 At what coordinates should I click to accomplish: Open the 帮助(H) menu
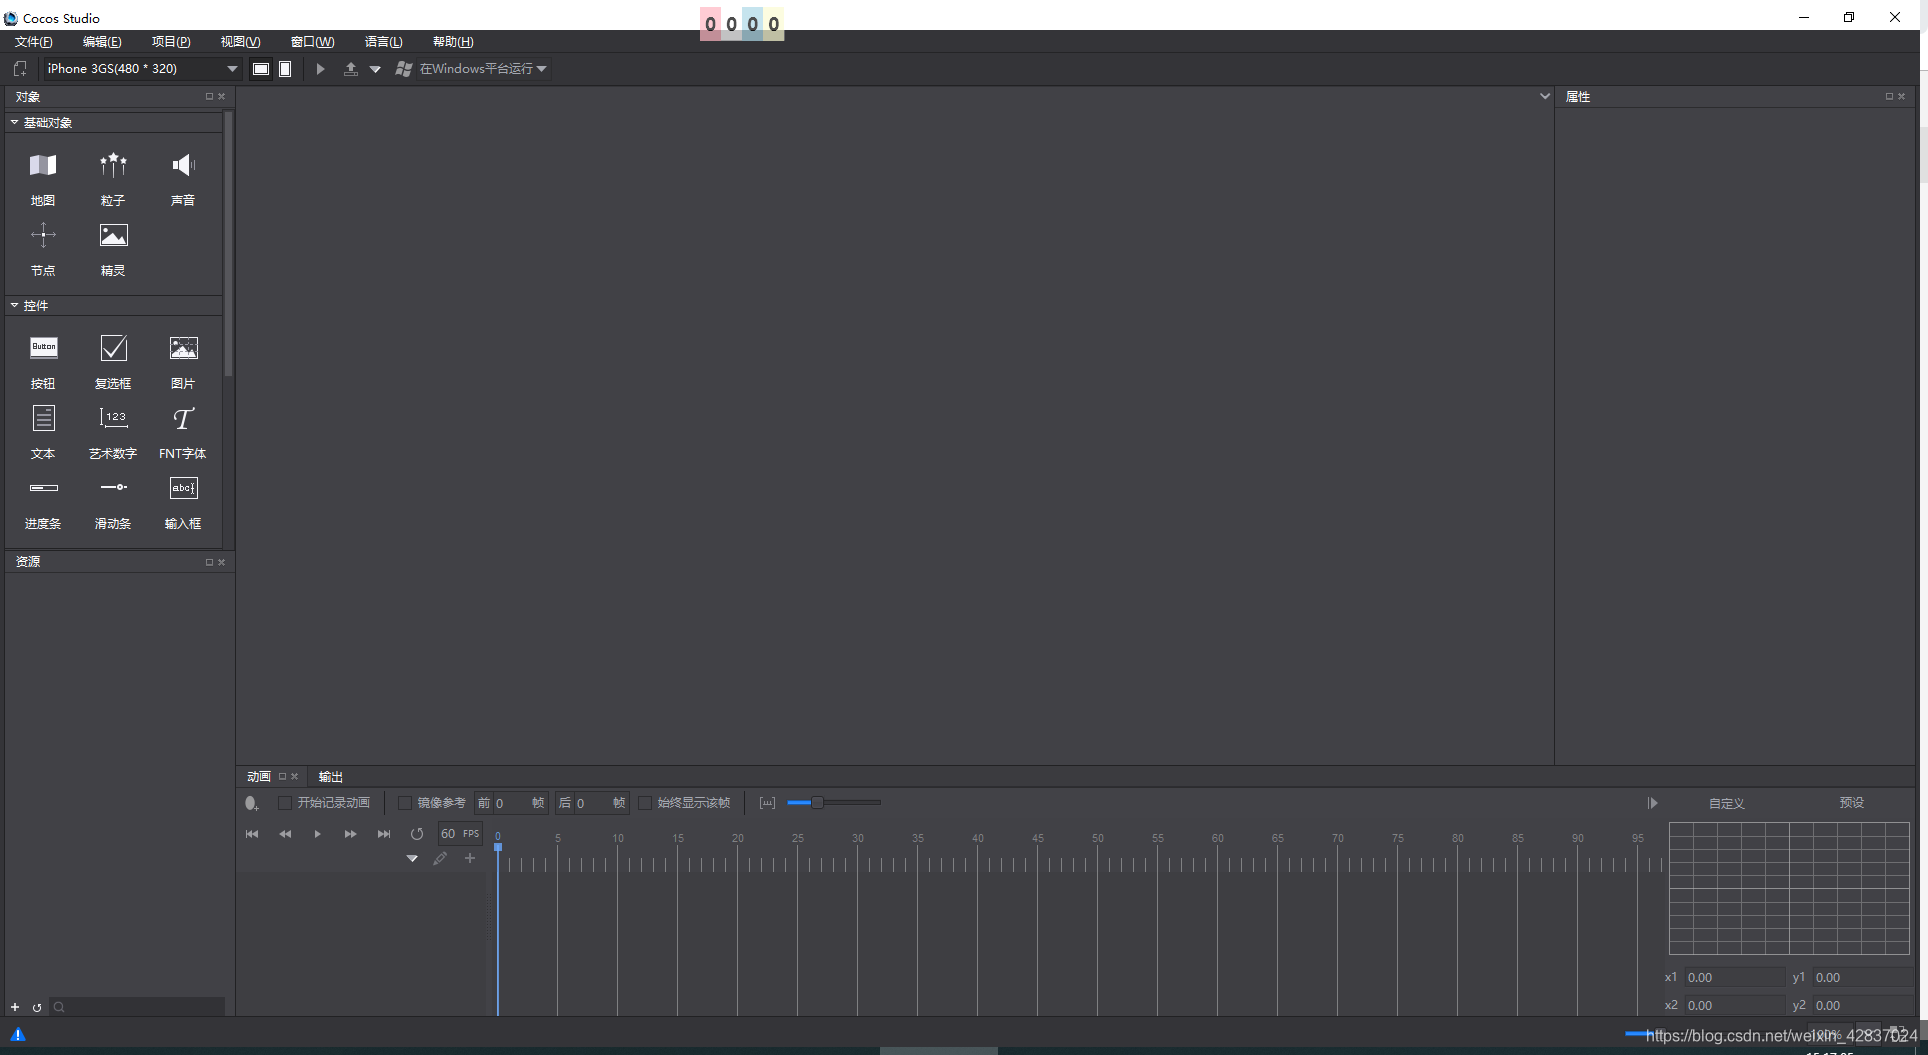[453, 42]
